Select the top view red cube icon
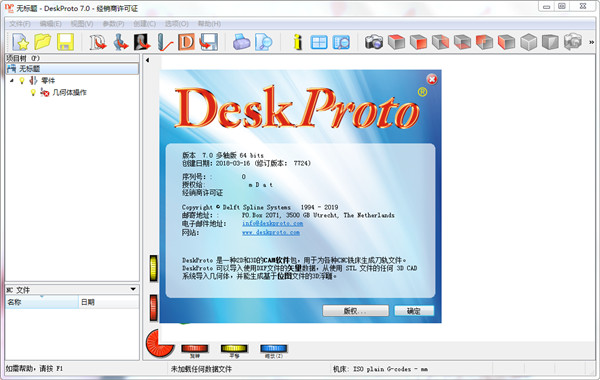The image size is (600, 380). click(x=396, y=42)
